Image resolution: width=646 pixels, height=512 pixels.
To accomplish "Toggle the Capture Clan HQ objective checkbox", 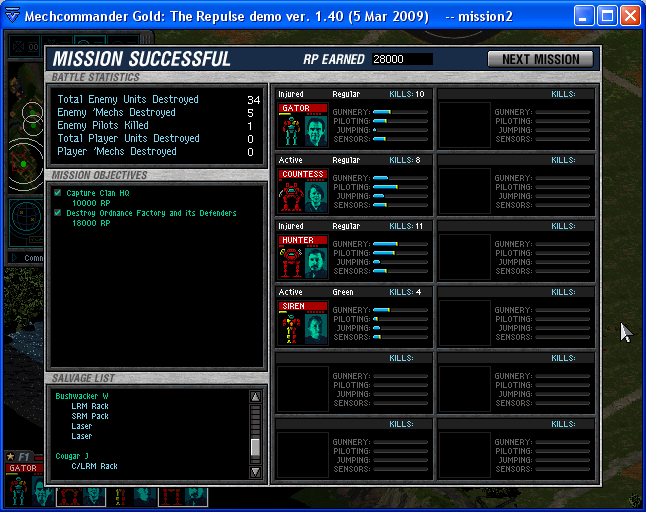I will coord(58,193).
